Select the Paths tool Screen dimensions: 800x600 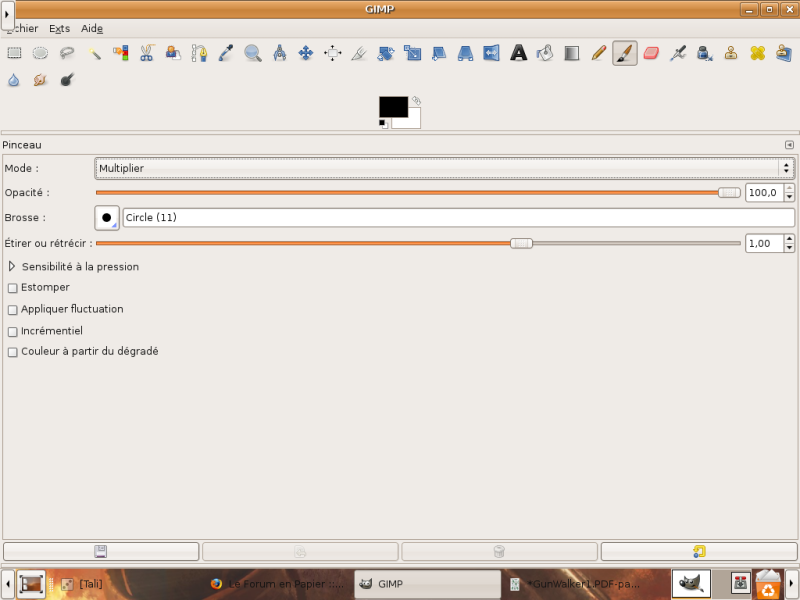click(x=199, y=53)
